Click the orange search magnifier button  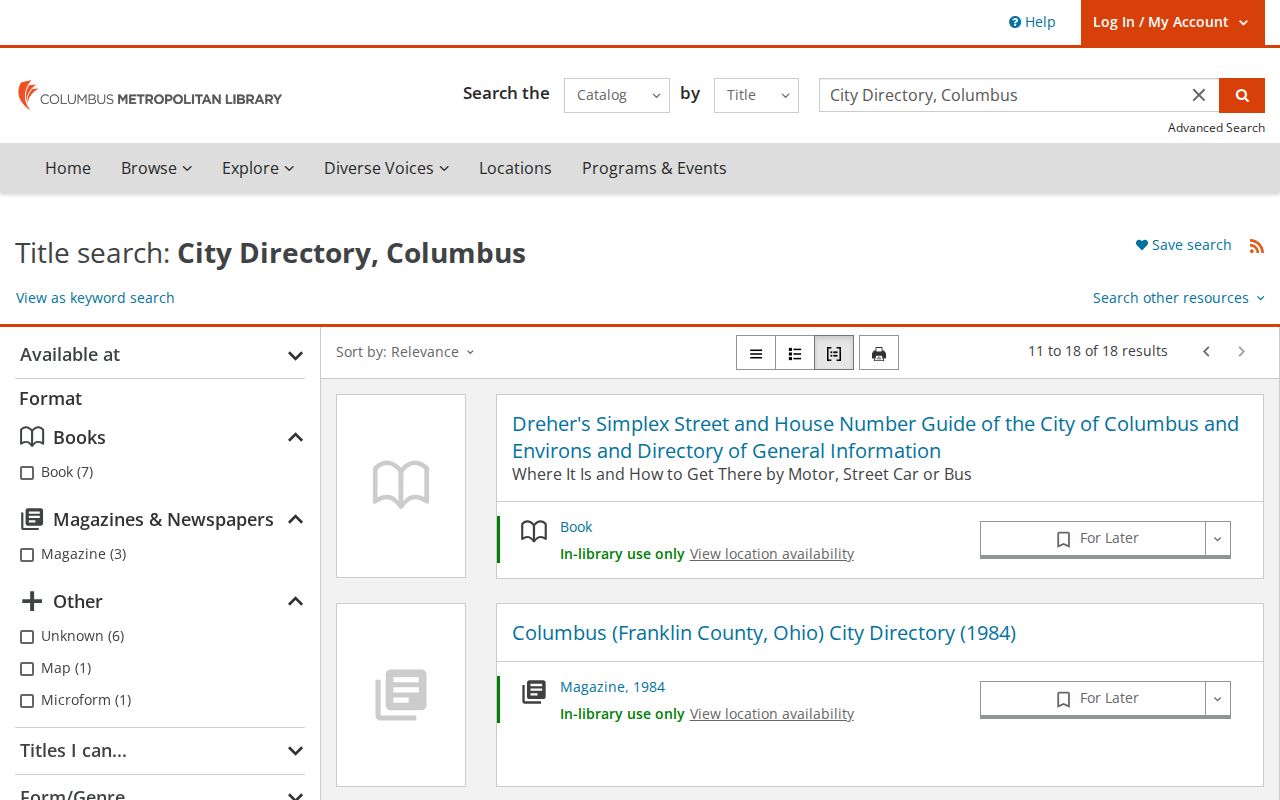click(1242, 95)
